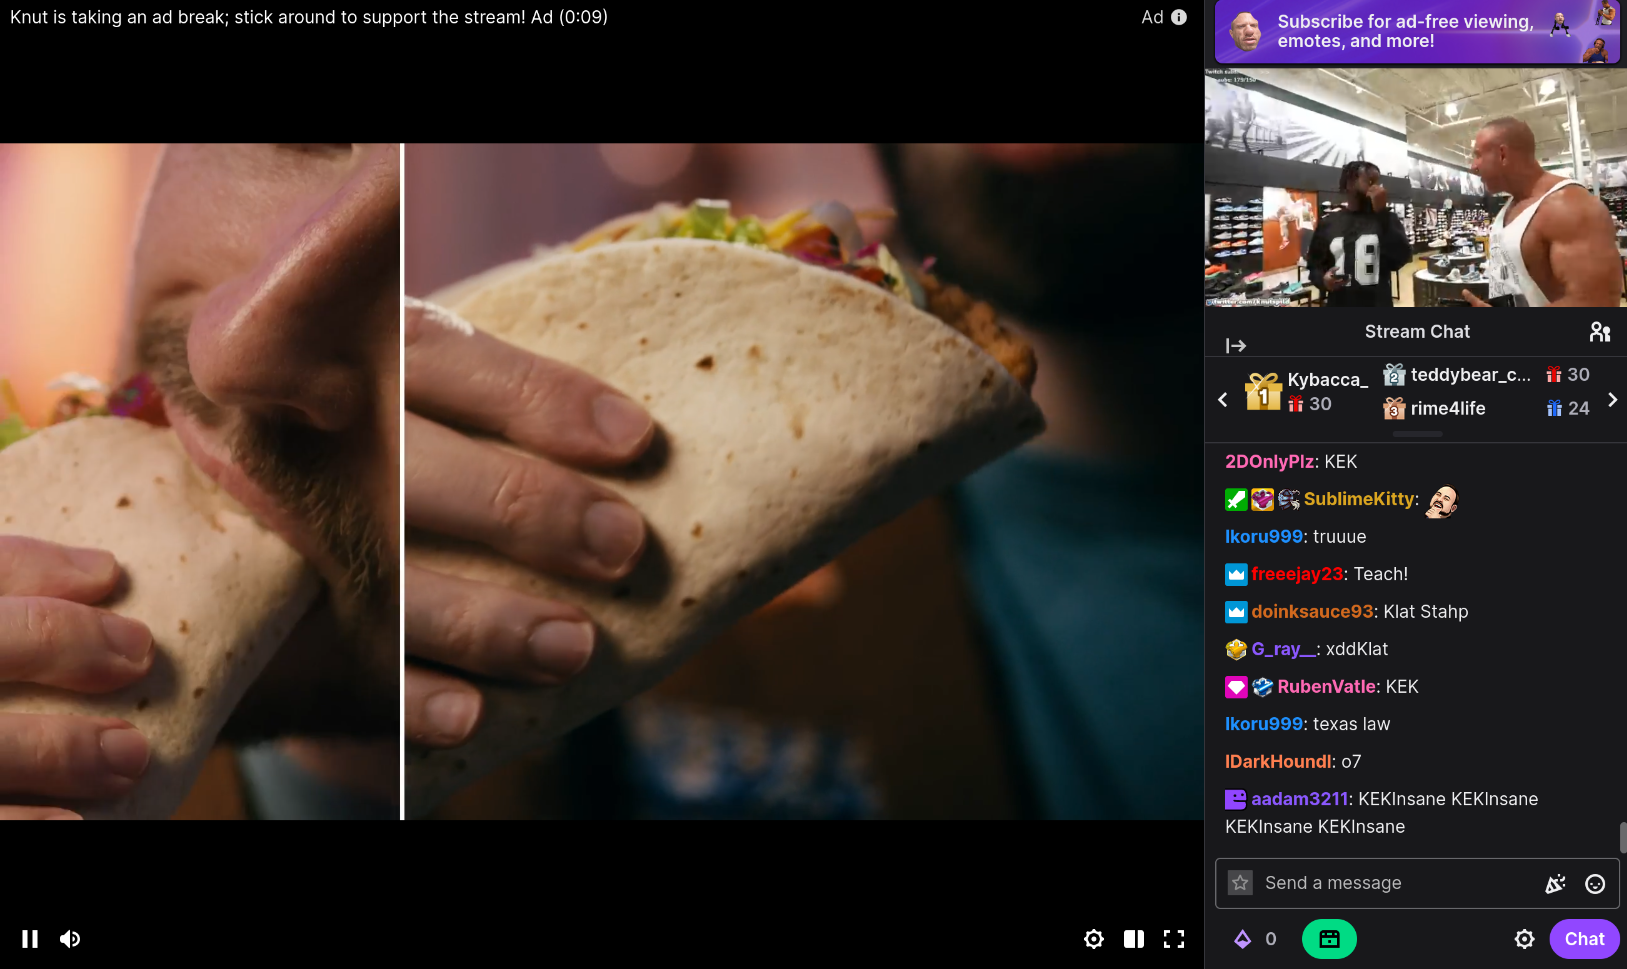The height and width of the screenshot is (969, 1627).
Task: Open the ad info icon
Action: [x=1179, y=17]
